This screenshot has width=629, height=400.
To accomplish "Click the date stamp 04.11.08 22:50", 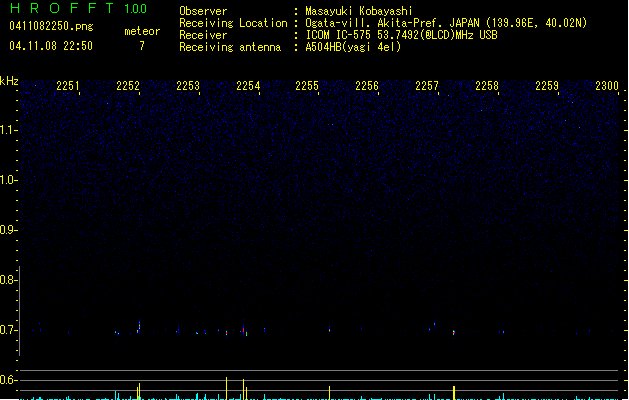I will click(x=51, y=46).
